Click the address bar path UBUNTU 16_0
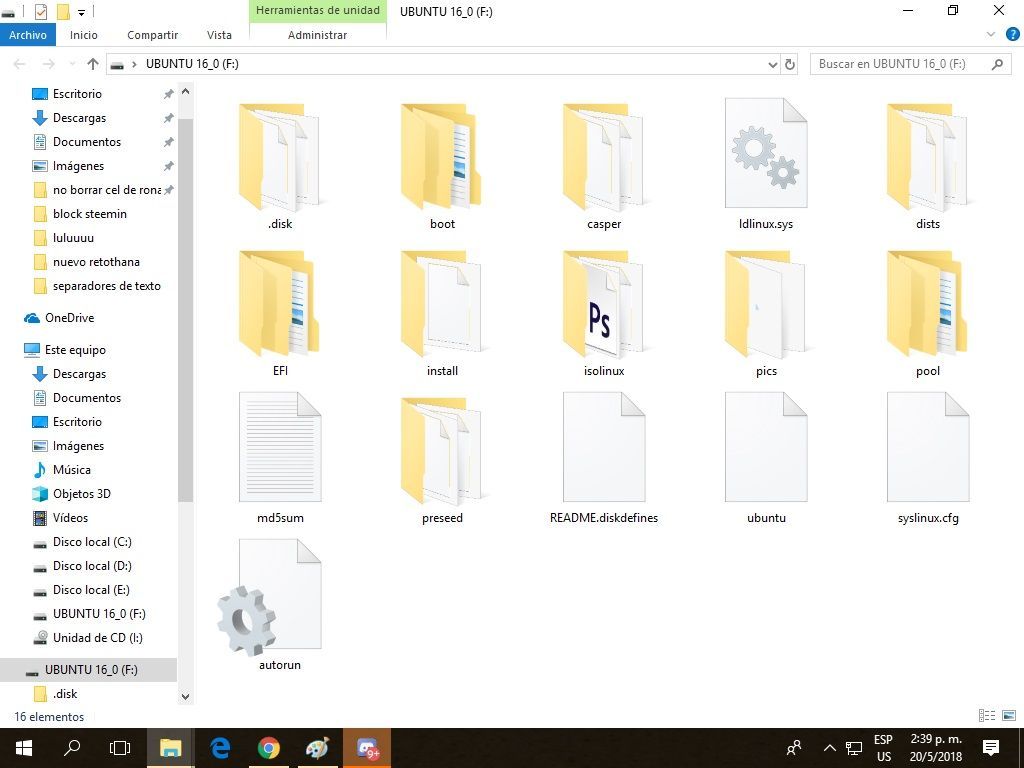The width and height of the screenshot is (1024, 768). point(192,64)
